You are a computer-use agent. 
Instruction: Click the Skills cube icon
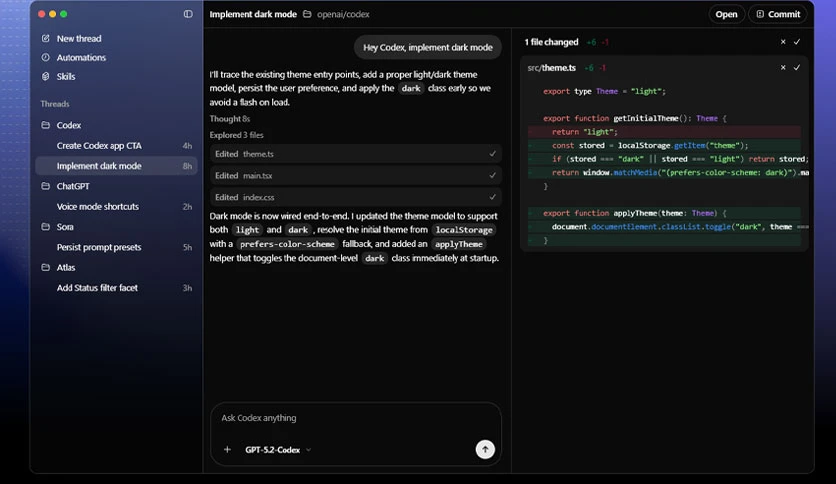pos(46,76)
